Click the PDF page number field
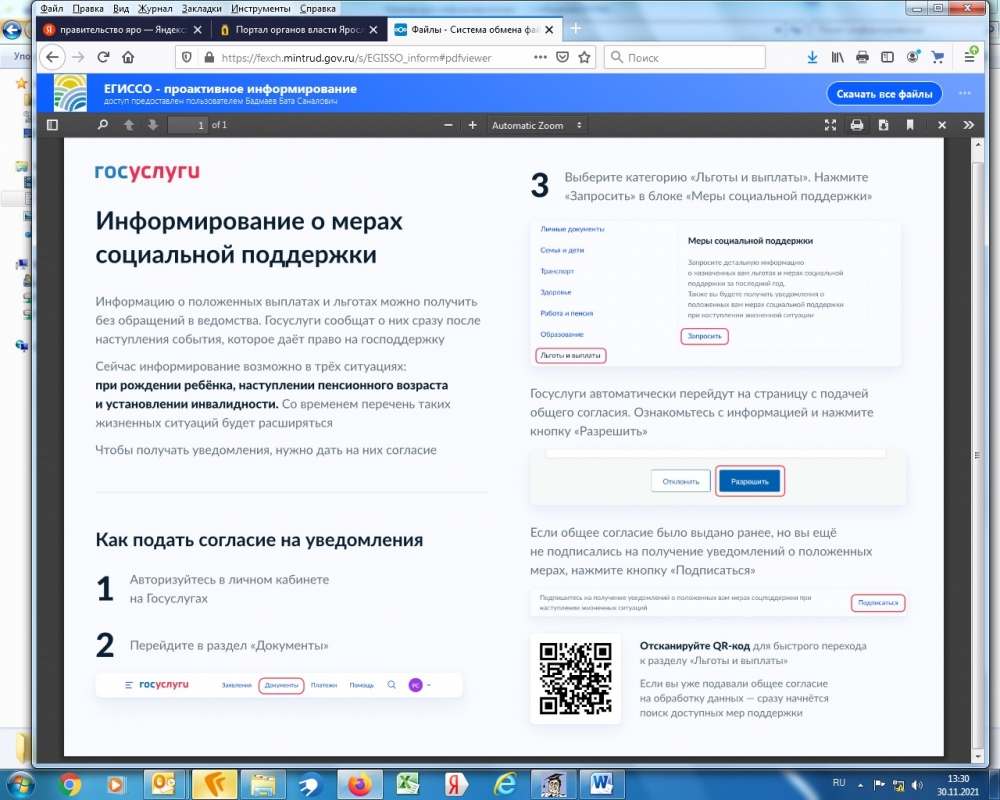Viewport: 1000px width, 800px height. click(x=188, y=125)
